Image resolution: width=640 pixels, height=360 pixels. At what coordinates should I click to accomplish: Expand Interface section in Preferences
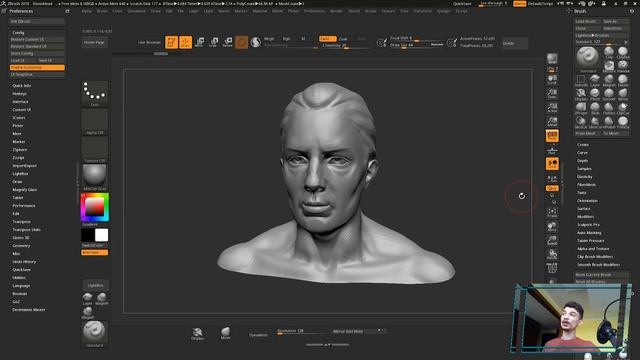coord(20,102)
